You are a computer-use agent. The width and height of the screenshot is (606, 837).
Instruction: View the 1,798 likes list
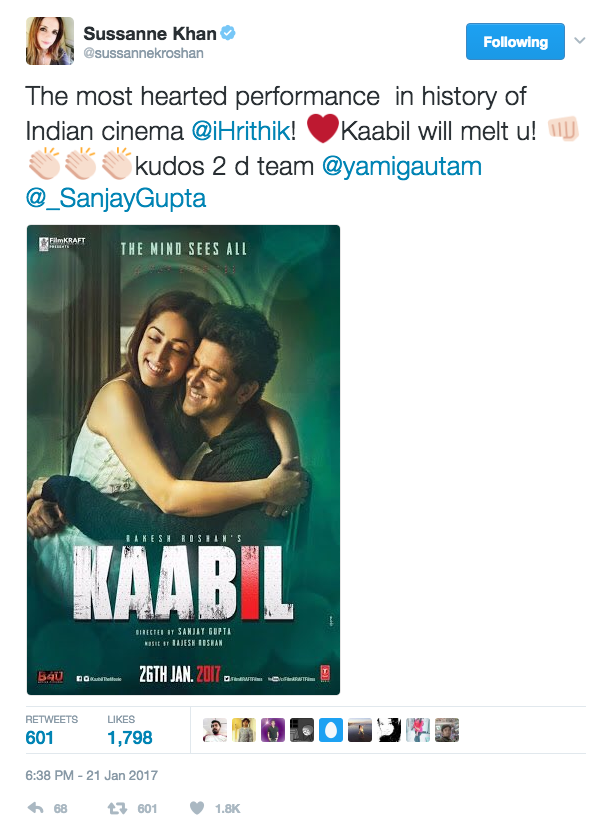point(130,730)
